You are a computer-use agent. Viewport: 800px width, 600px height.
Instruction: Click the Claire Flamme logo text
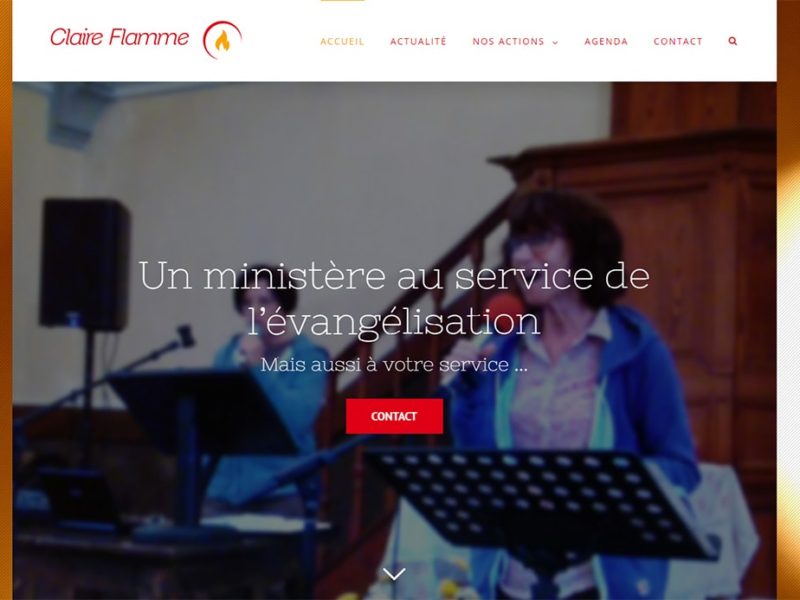pyautogui.click(x=119, y=37)
